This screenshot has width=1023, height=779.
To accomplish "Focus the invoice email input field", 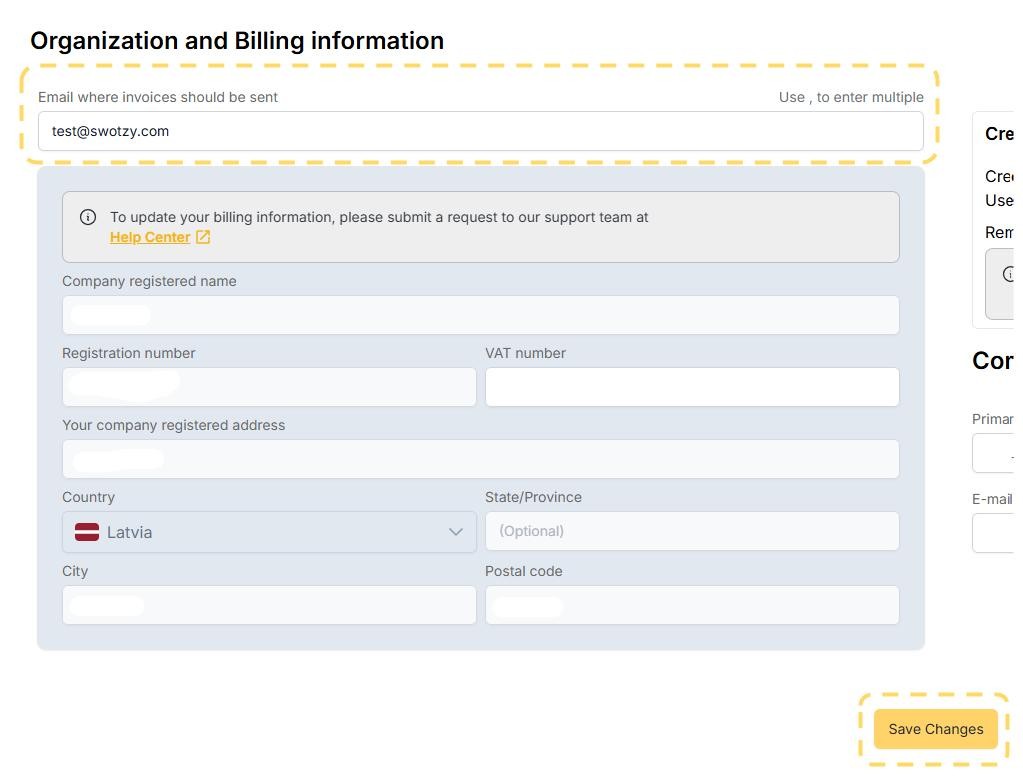I will point(480,131).
